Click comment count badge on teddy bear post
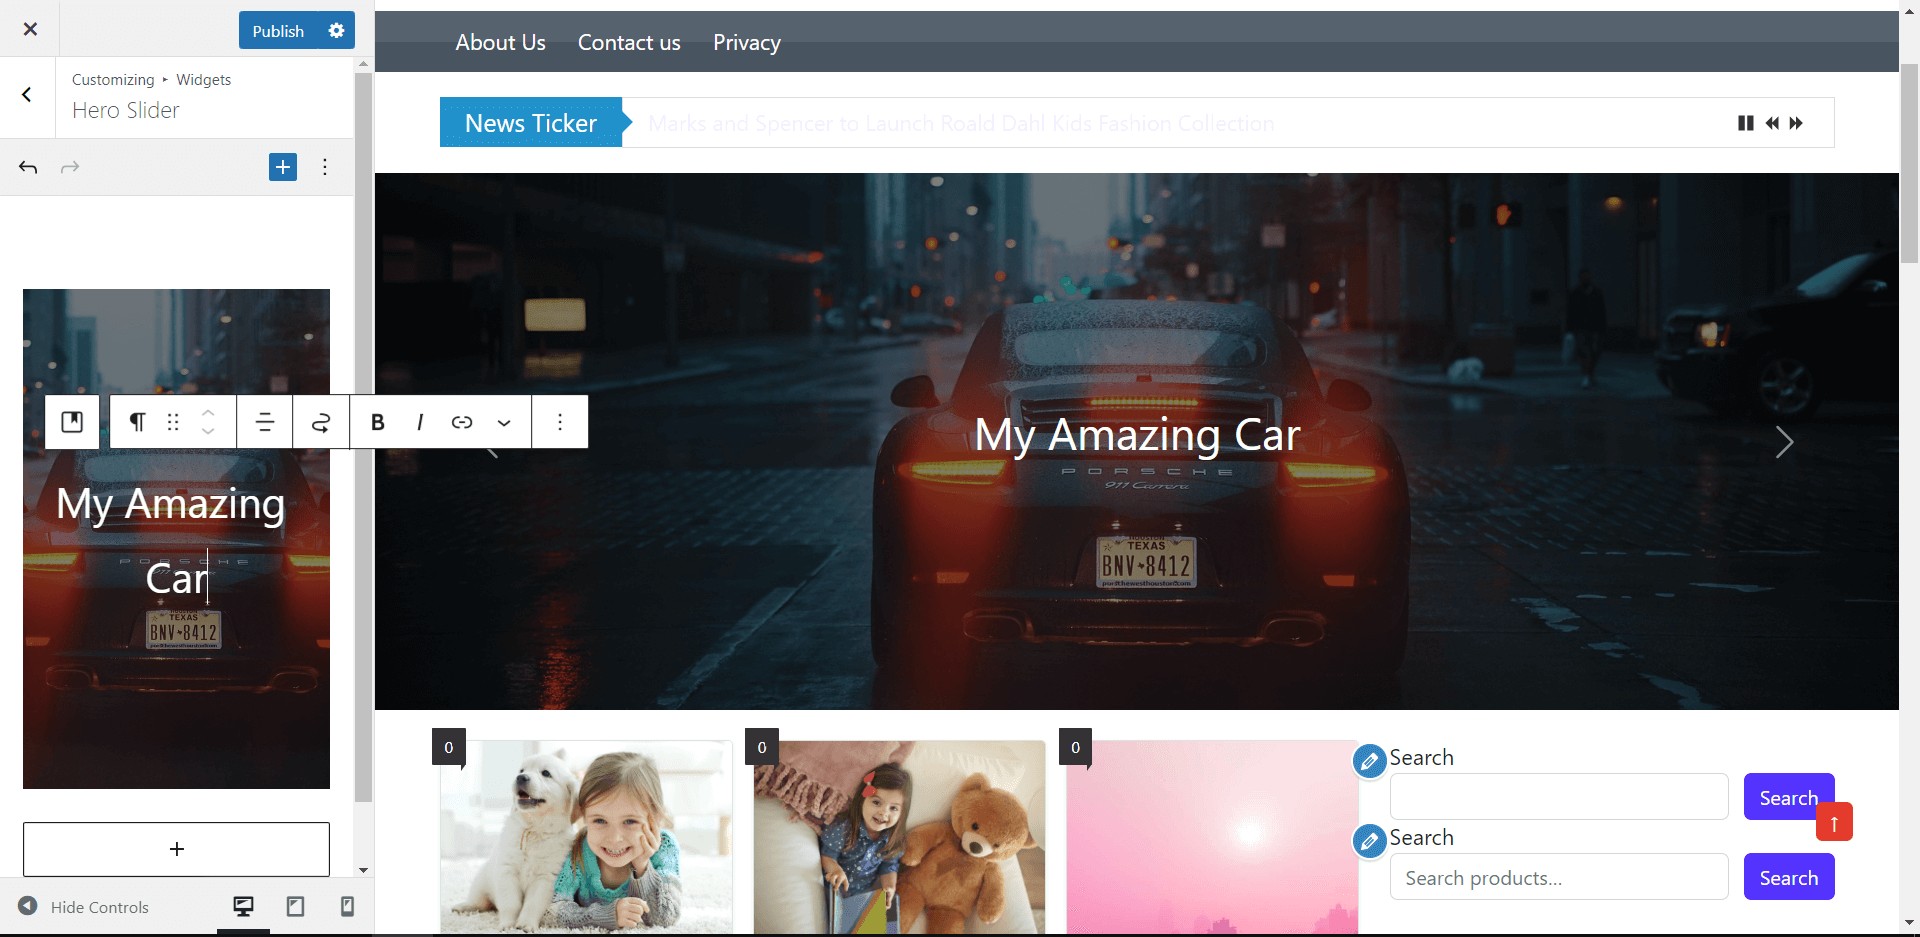Viewport: 1920px width, 937px height. [x=762, y=747]
